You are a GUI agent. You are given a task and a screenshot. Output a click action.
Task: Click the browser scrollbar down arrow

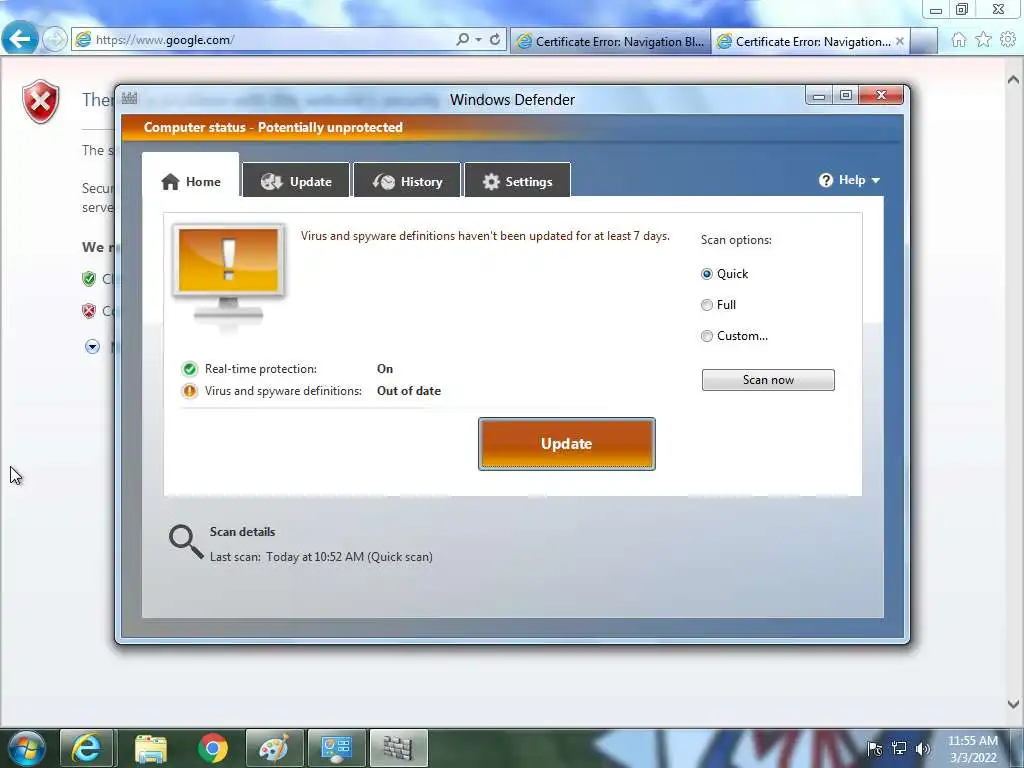point(1014,704)
